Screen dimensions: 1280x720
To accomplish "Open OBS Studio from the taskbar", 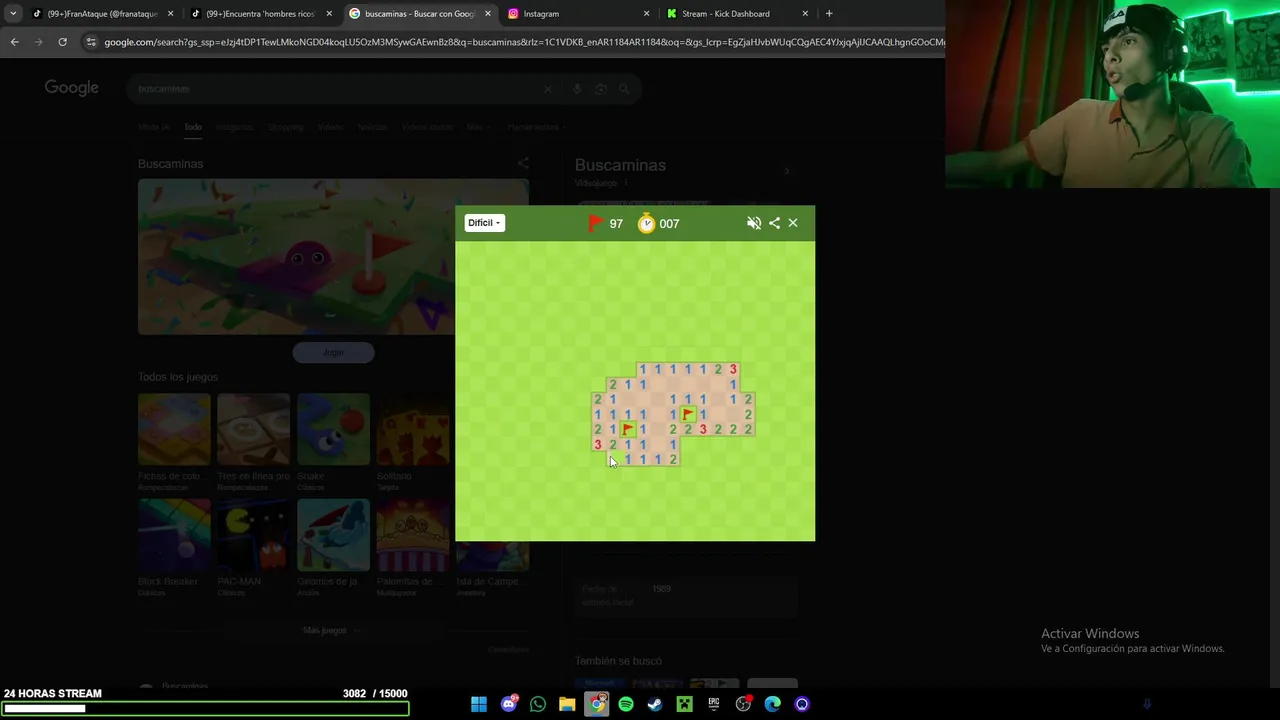I will (x=743, y=704).
